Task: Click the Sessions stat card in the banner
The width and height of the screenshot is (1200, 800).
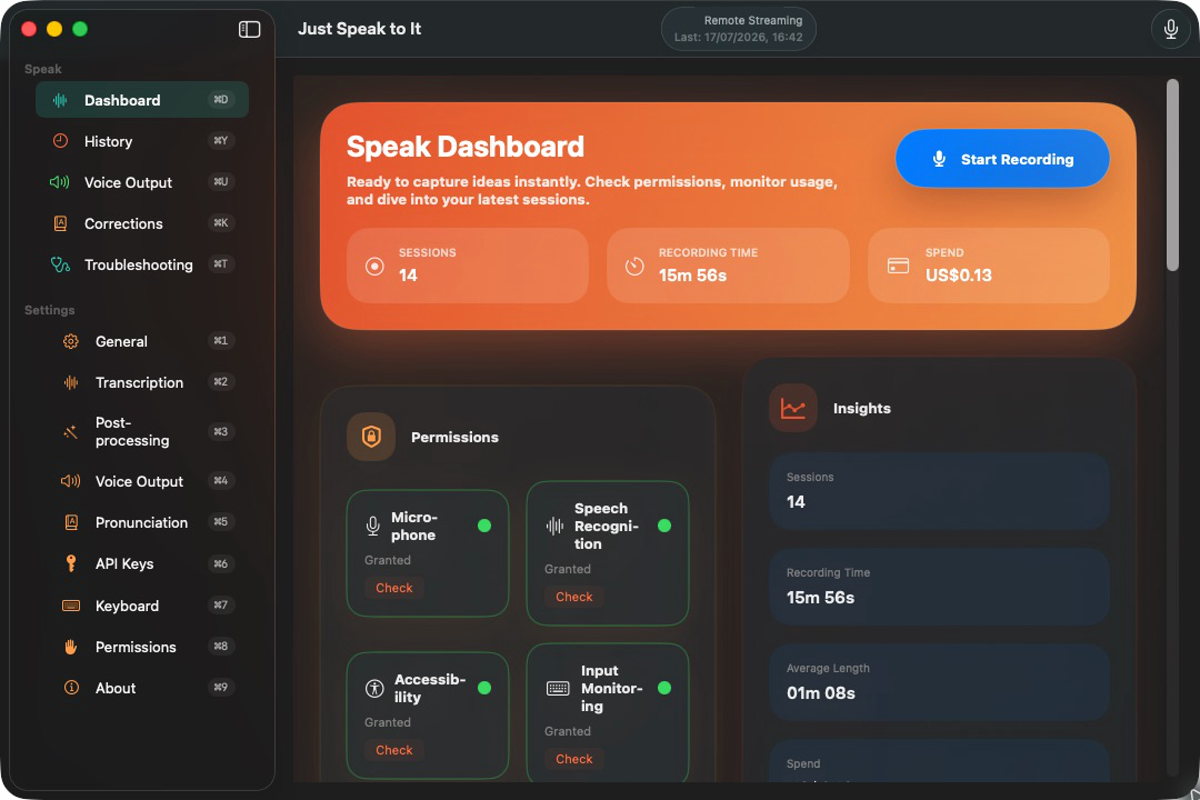Action: (x=468, y=265)
